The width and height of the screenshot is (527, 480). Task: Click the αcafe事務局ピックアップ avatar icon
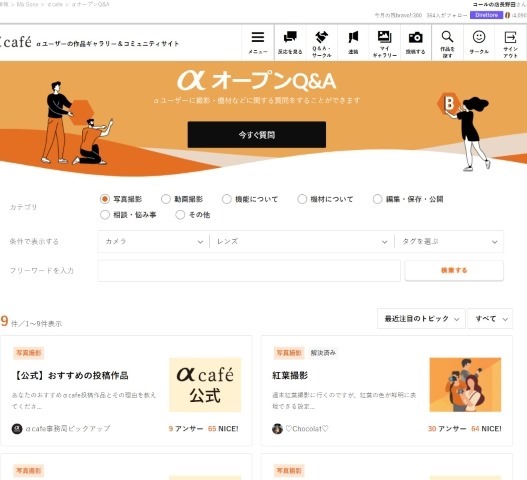(x=17, y=429)
